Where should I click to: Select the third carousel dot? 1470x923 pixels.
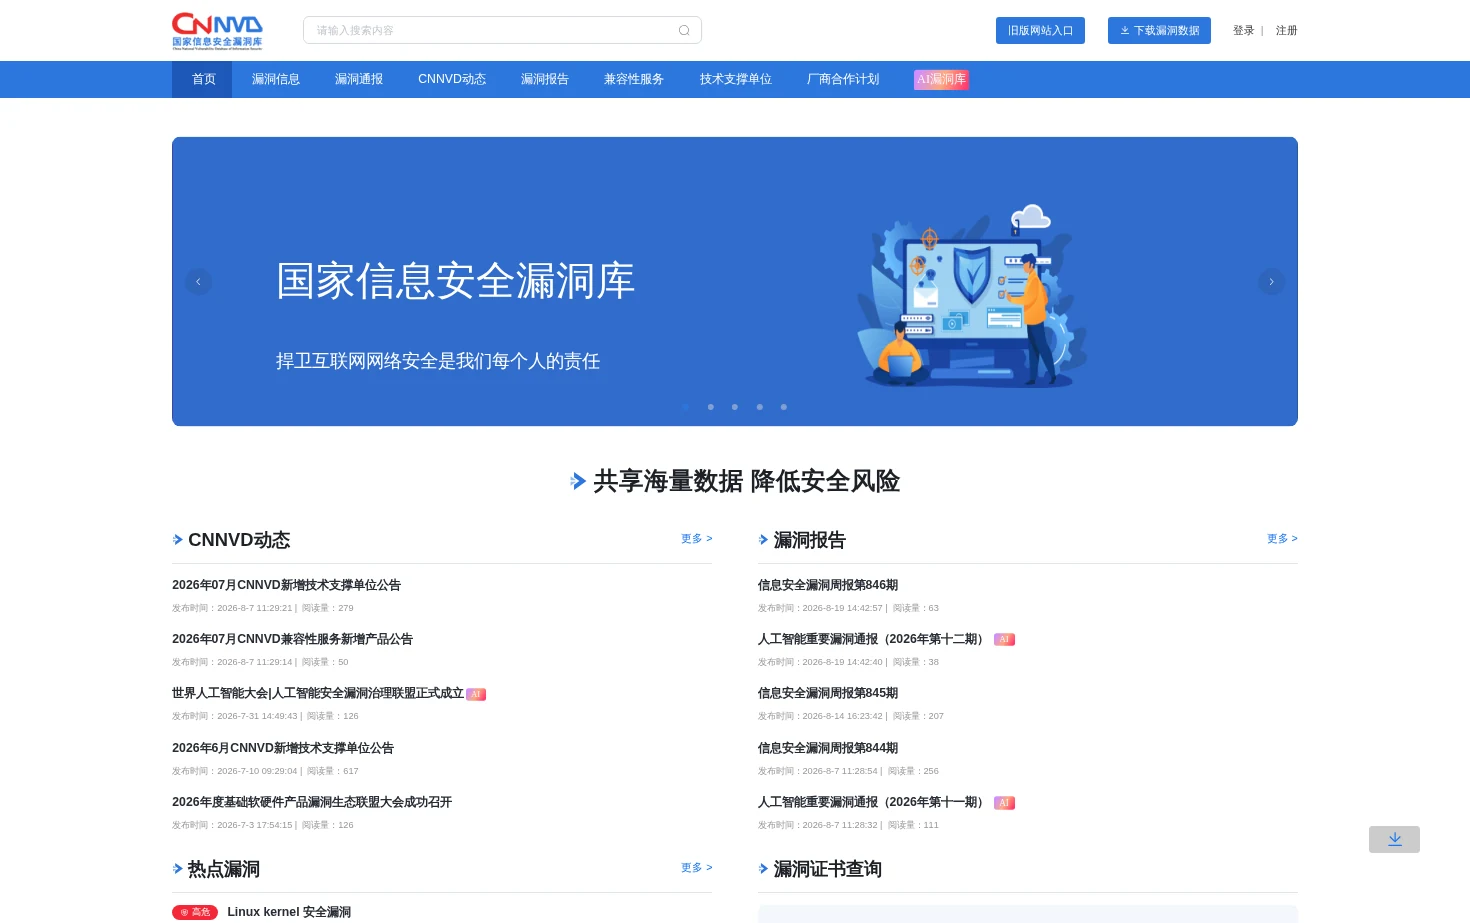735,407
